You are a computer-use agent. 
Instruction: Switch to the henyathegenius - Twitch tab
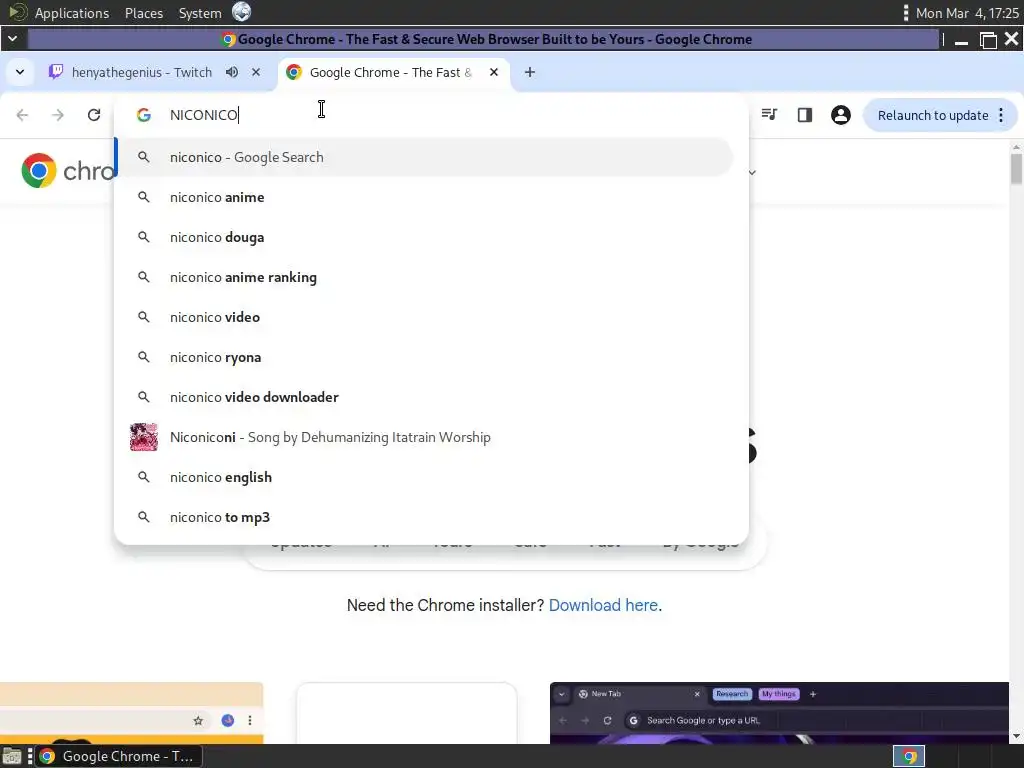tap(141, 72)
